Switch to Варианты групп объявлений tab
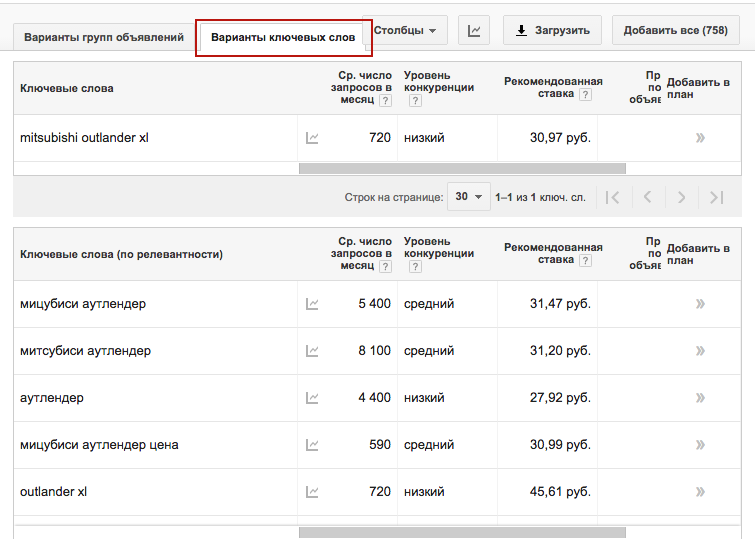 [x=104, y=37]
